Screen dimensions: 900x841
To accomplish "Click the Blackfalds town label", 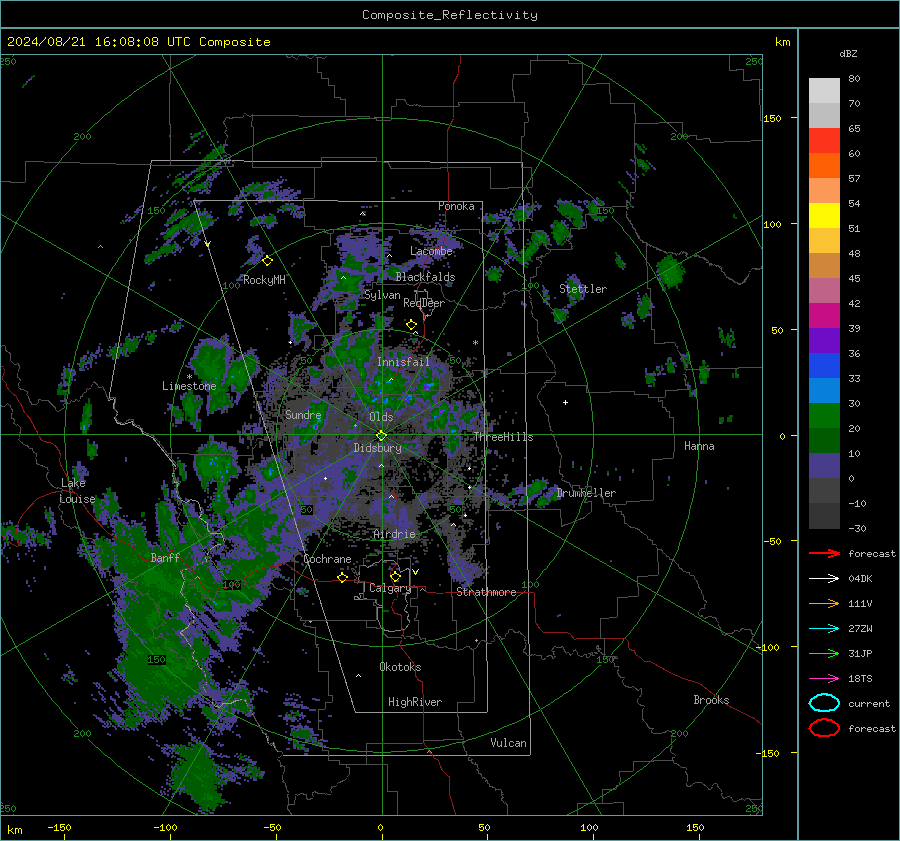I will coord(425,277).
